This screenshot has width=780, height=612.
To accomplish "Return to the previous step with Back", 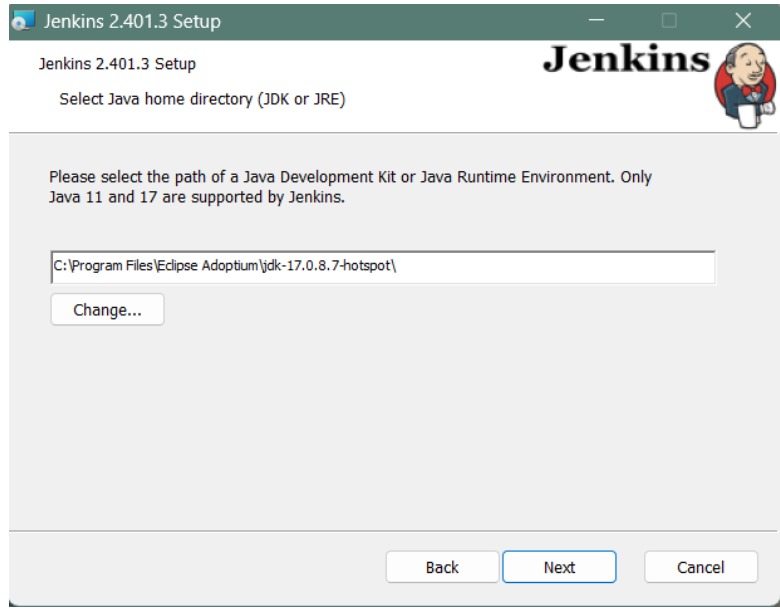I will point(442,567).
